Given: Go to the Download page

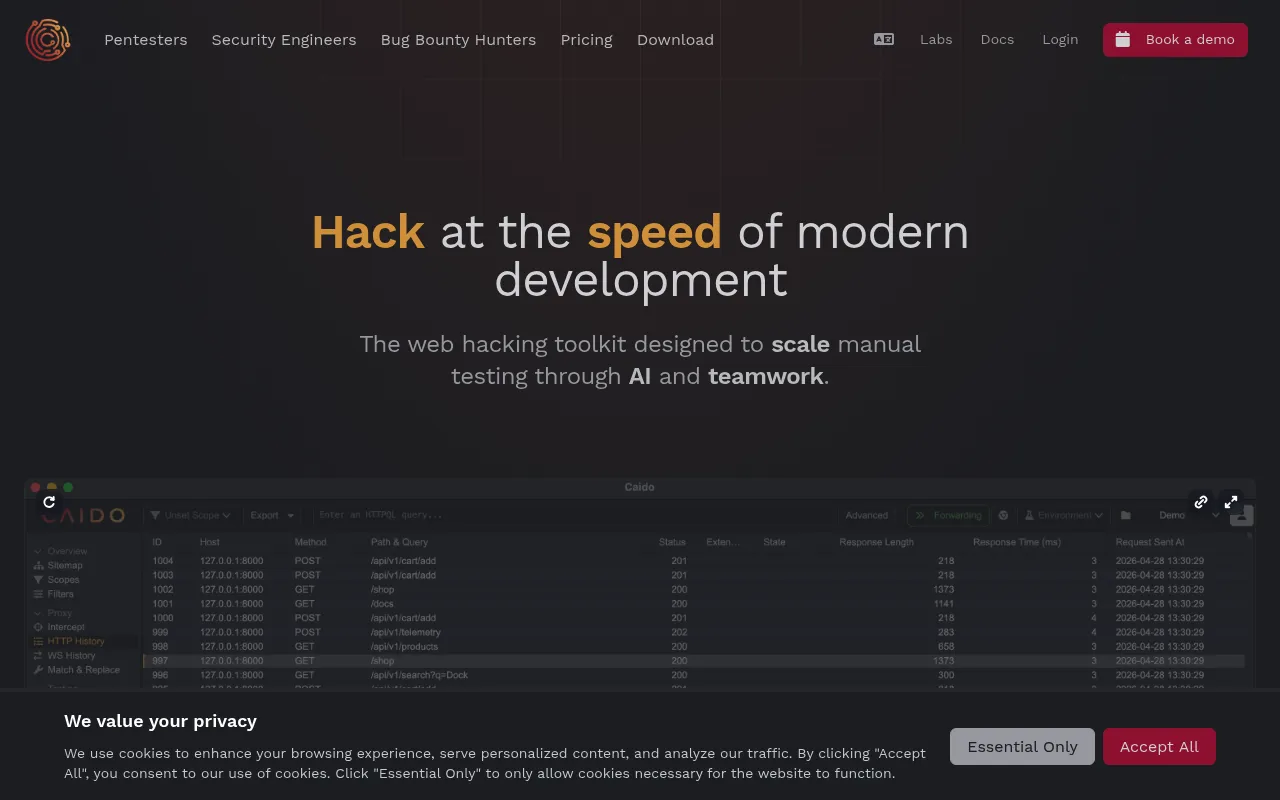Looking at the screenshot, I should point(675,40).
